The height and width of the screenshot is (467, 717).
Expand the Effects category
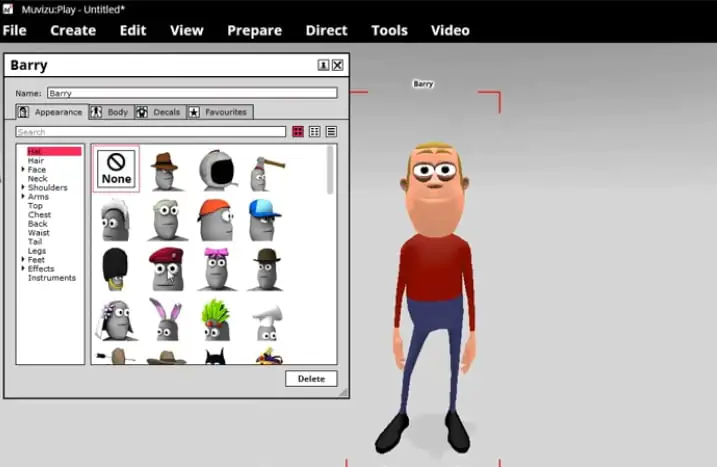coord(24,269)
